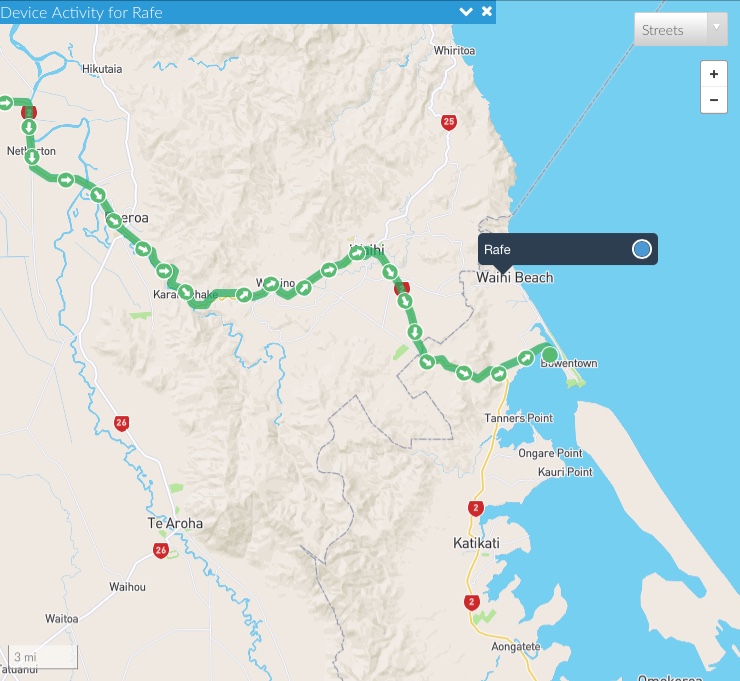Click the Highway 25 shield near Whiritoa
This screenshot has width=740, height=681.
tap(448, 122)
